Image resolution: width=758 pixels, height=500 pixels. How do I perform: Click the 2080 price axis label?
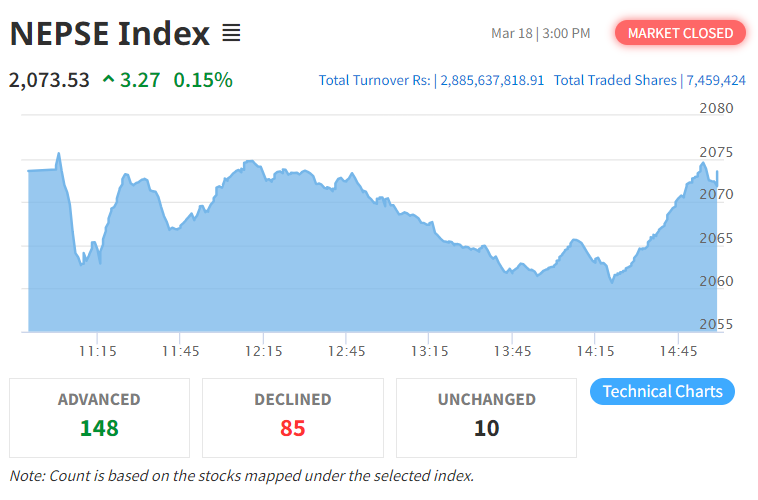[x=715, y=108]
